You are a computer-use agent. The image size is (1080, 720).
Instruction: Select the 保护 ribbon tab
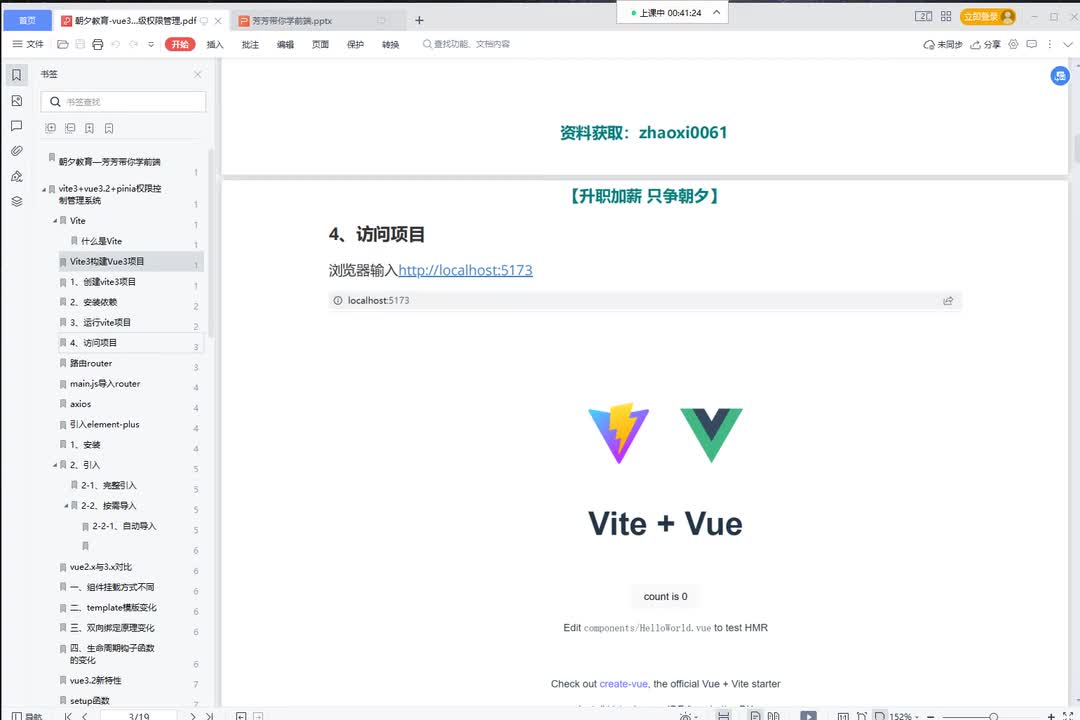pyautogui.click(x=355, y=44)
